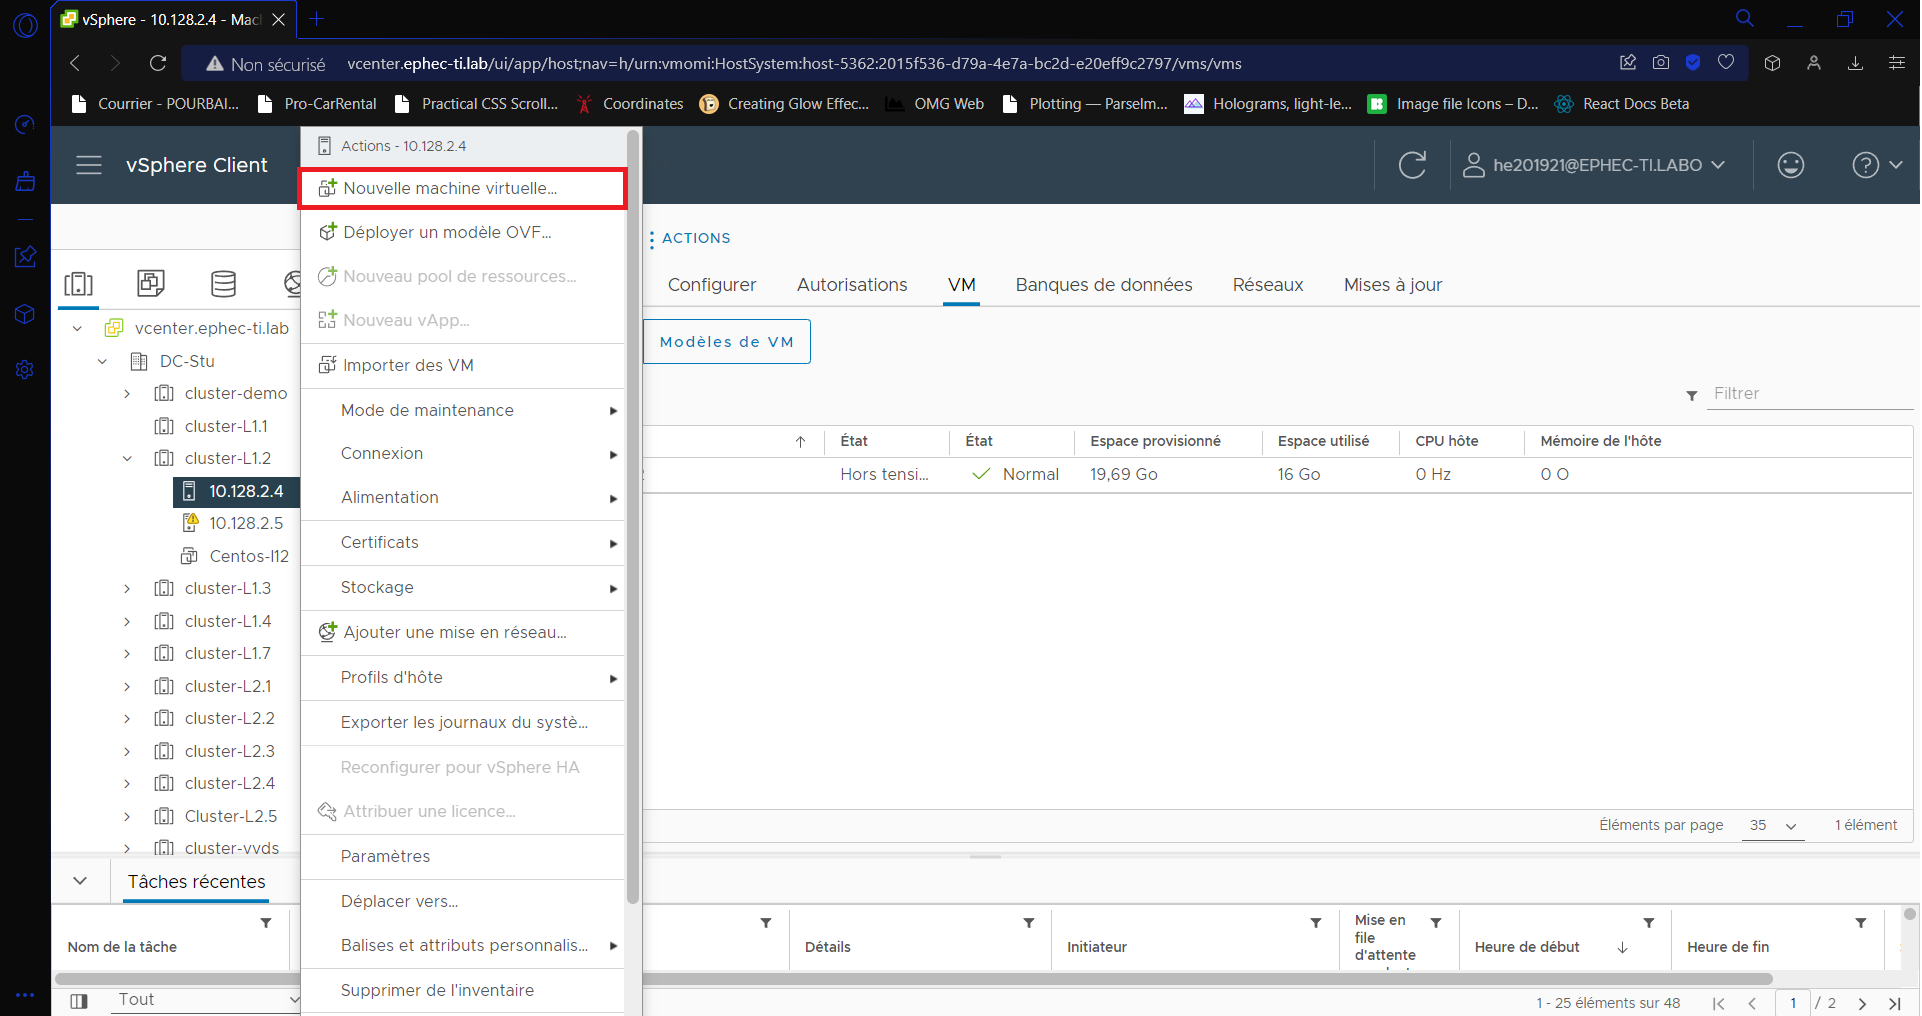Switch to the Configurer tab
1922x1016 pixels.
click(x=712, y=285)
